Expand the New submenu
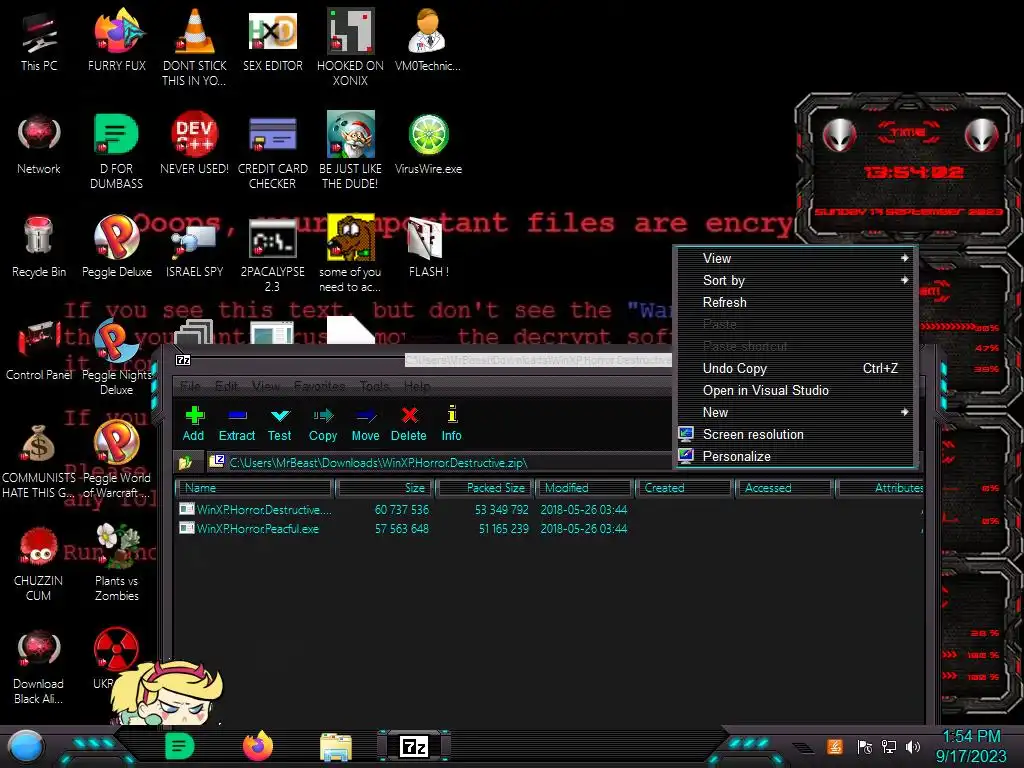Screen dimensions: 1024x768 [x=795, y=412]
